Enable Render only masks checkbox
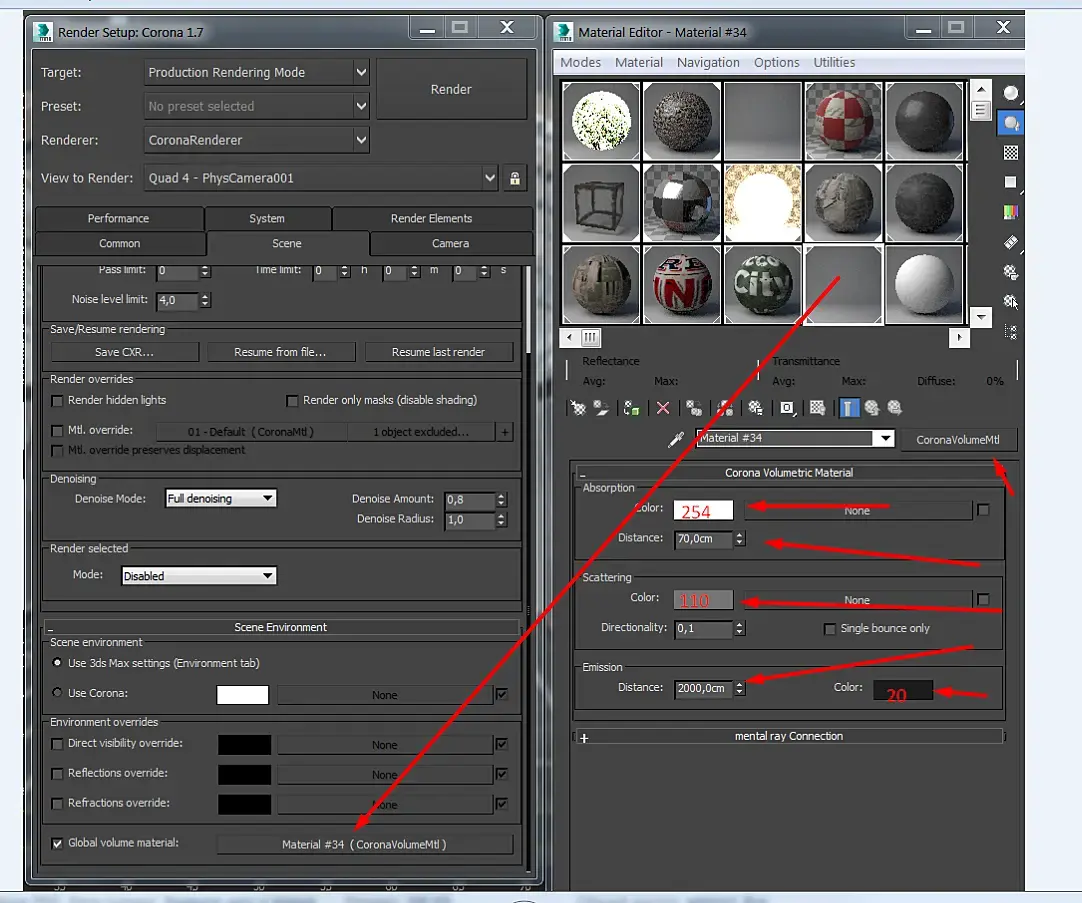The height and width of the screenshot is (903, 1082). click(x=292, y=401)
